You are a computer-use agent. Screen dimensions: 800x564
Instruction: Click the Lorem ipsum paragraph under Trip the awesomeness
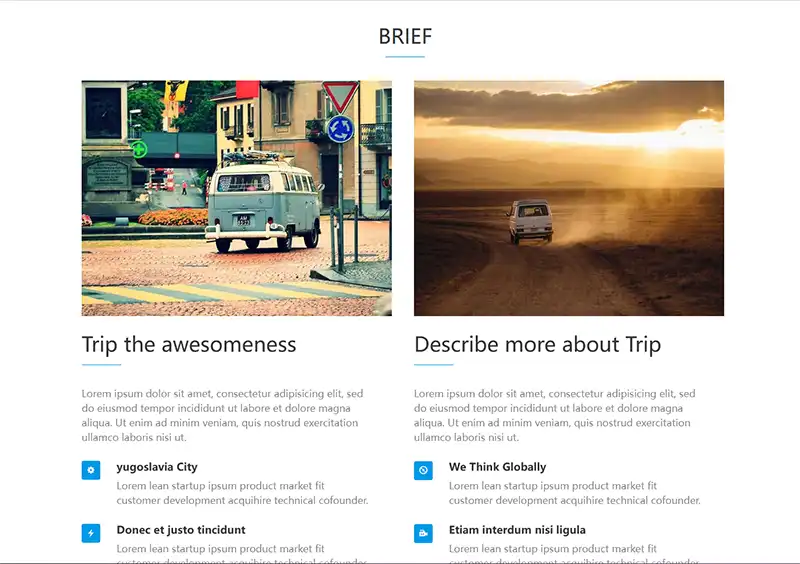[x=222, y=415]
